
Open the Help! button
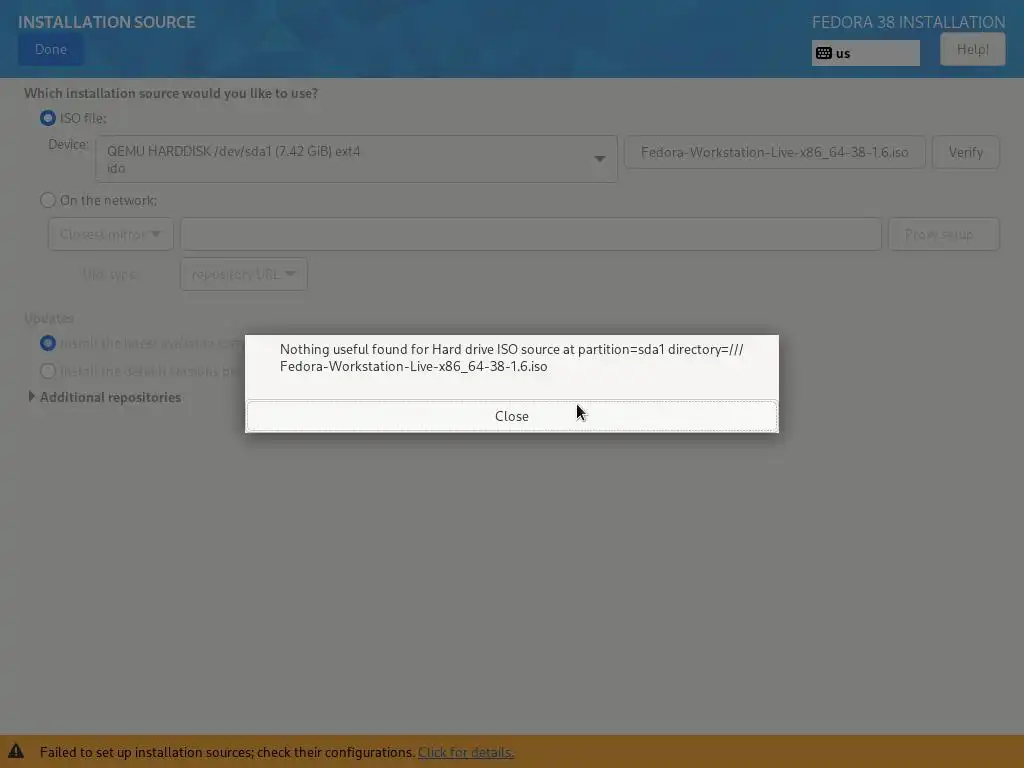point(972,50)
